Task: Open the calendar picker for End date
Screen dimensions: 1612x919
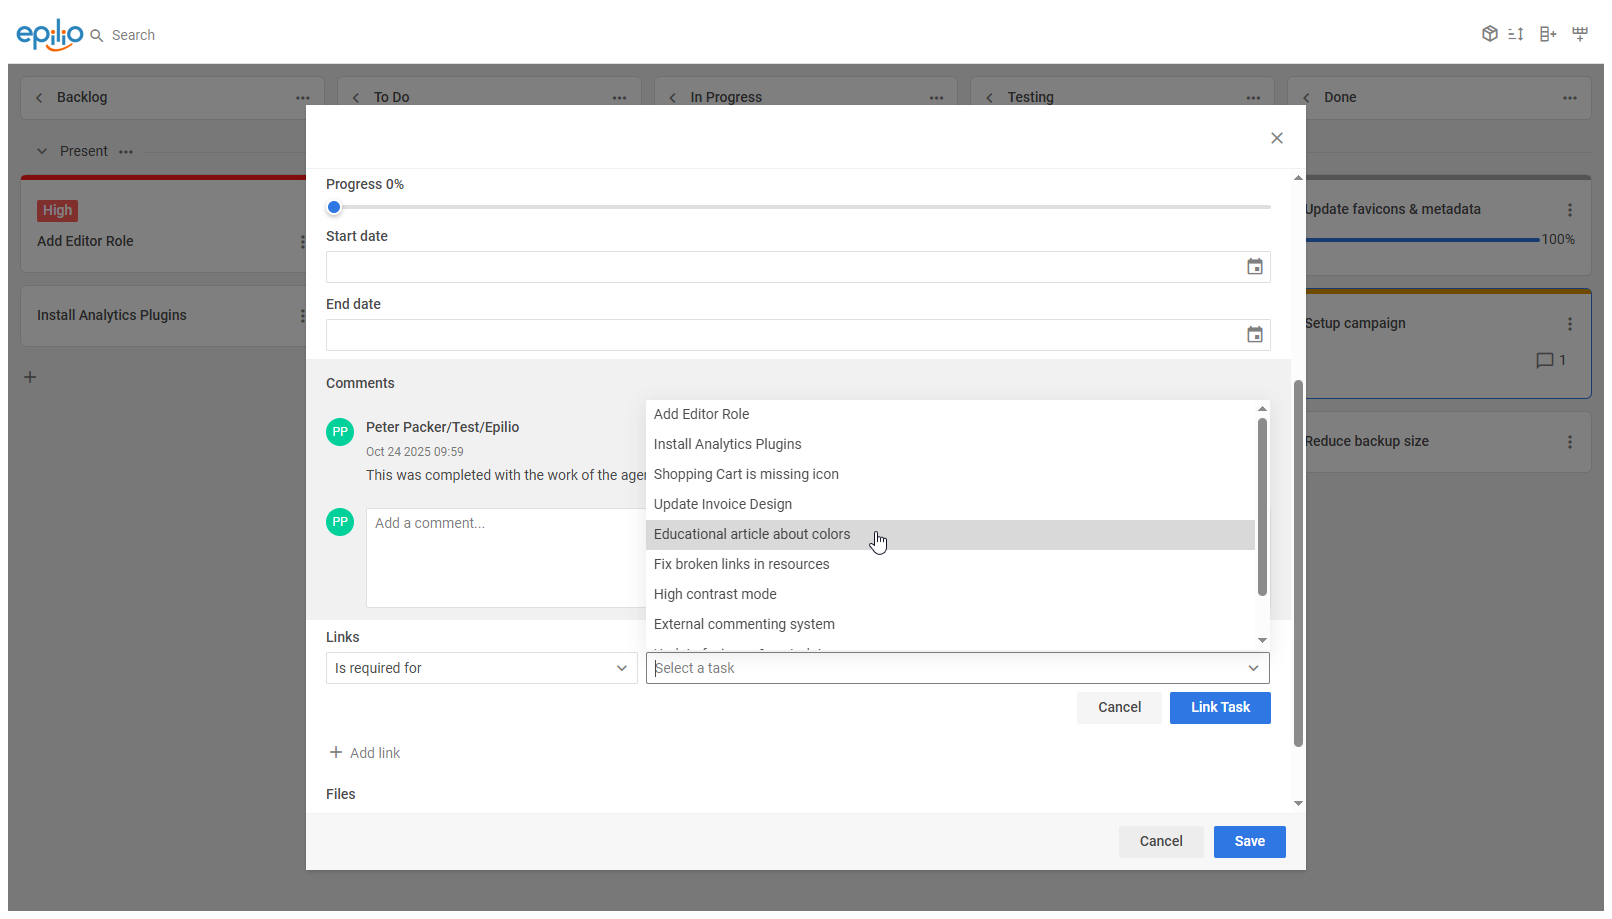Action: click(1254, 334)
